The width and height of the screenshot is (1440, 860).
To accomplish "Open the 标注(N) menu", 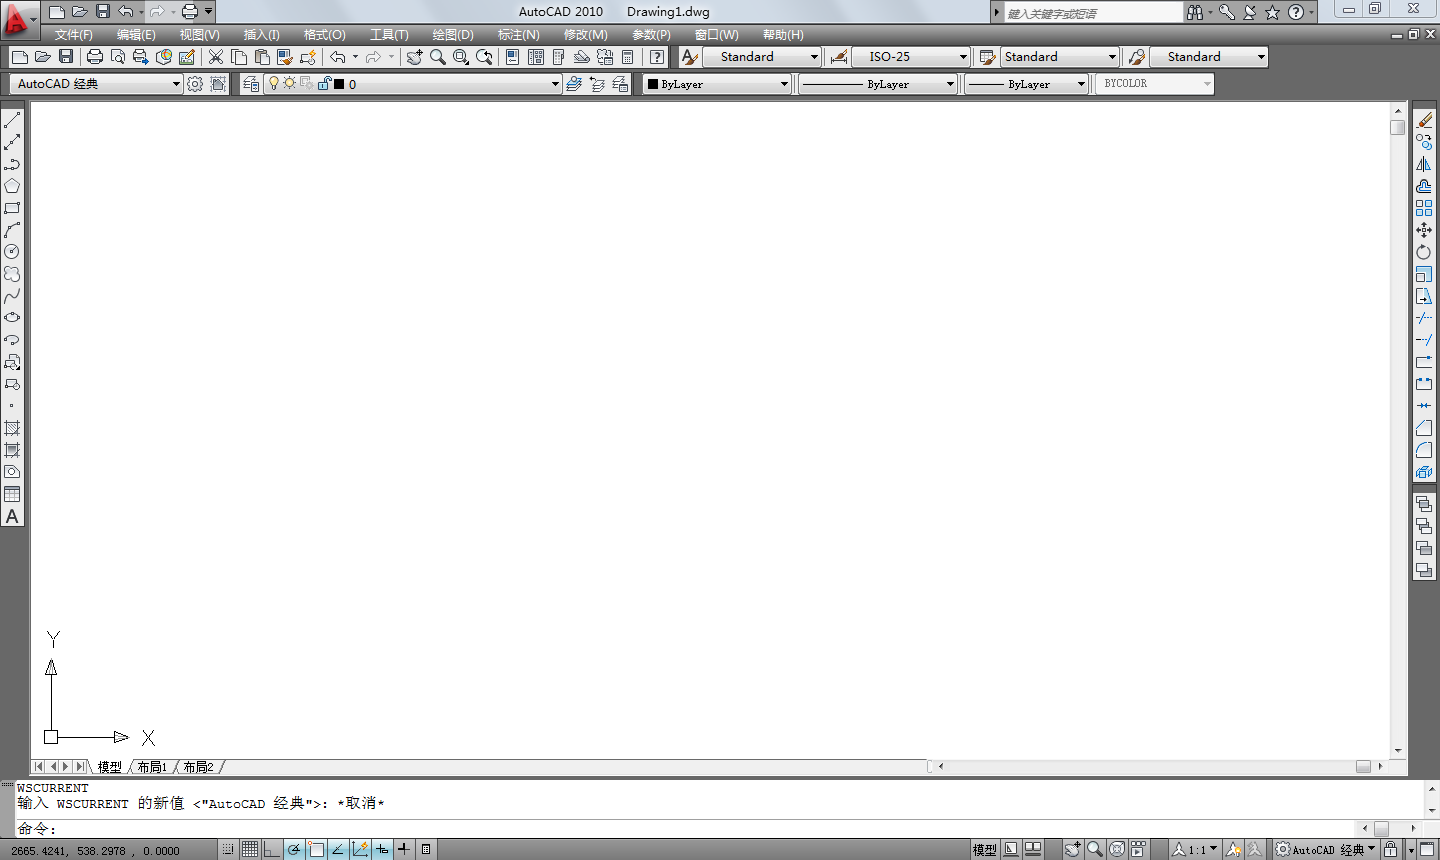I will pos(519,35).
